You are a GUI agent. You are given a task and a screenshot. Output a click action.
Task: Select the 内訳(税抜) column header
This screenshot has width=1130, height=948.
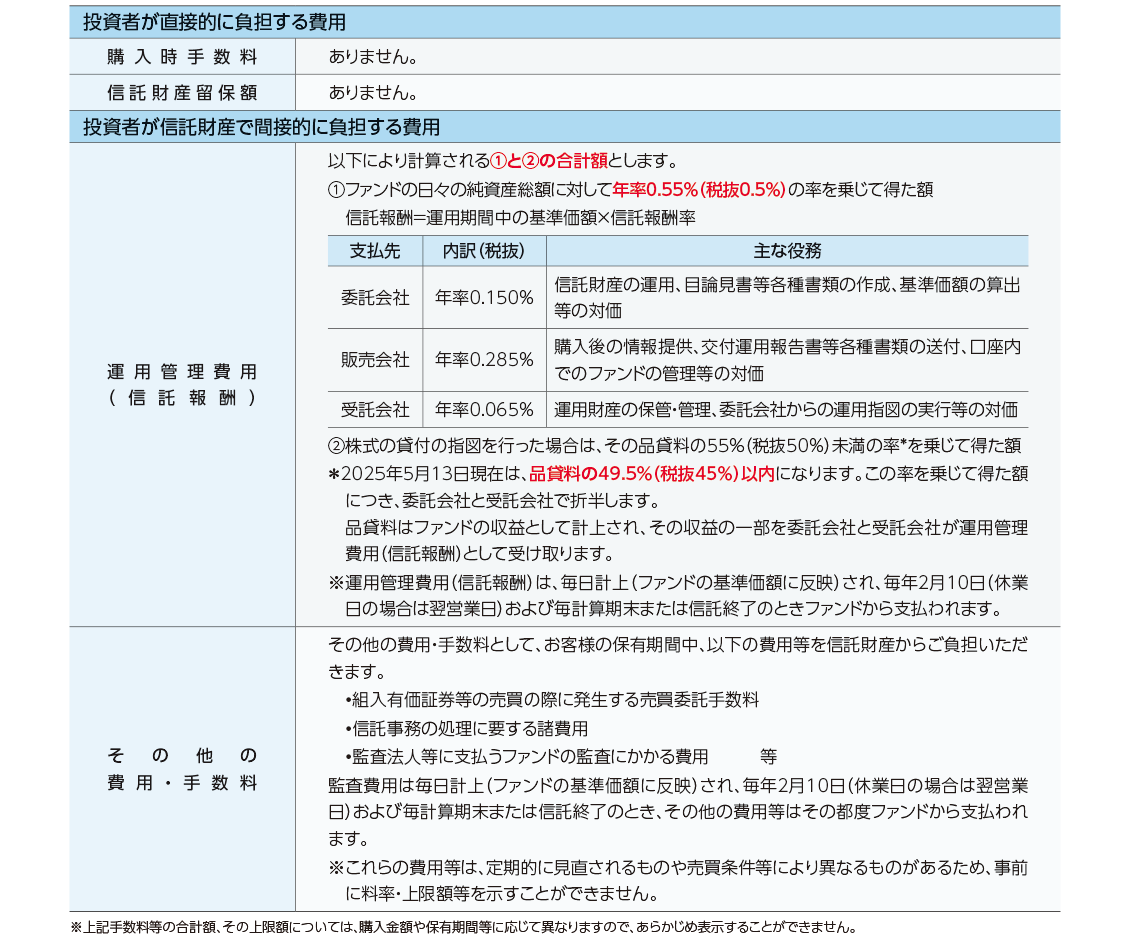click(x=484, y=251)
